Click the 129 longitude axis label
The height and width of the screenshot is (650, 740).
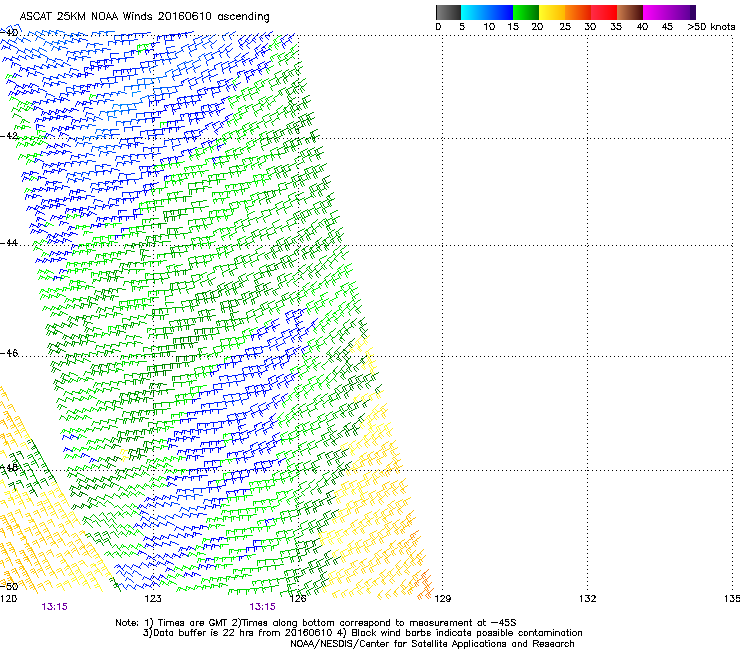click(x=442, y=599)
